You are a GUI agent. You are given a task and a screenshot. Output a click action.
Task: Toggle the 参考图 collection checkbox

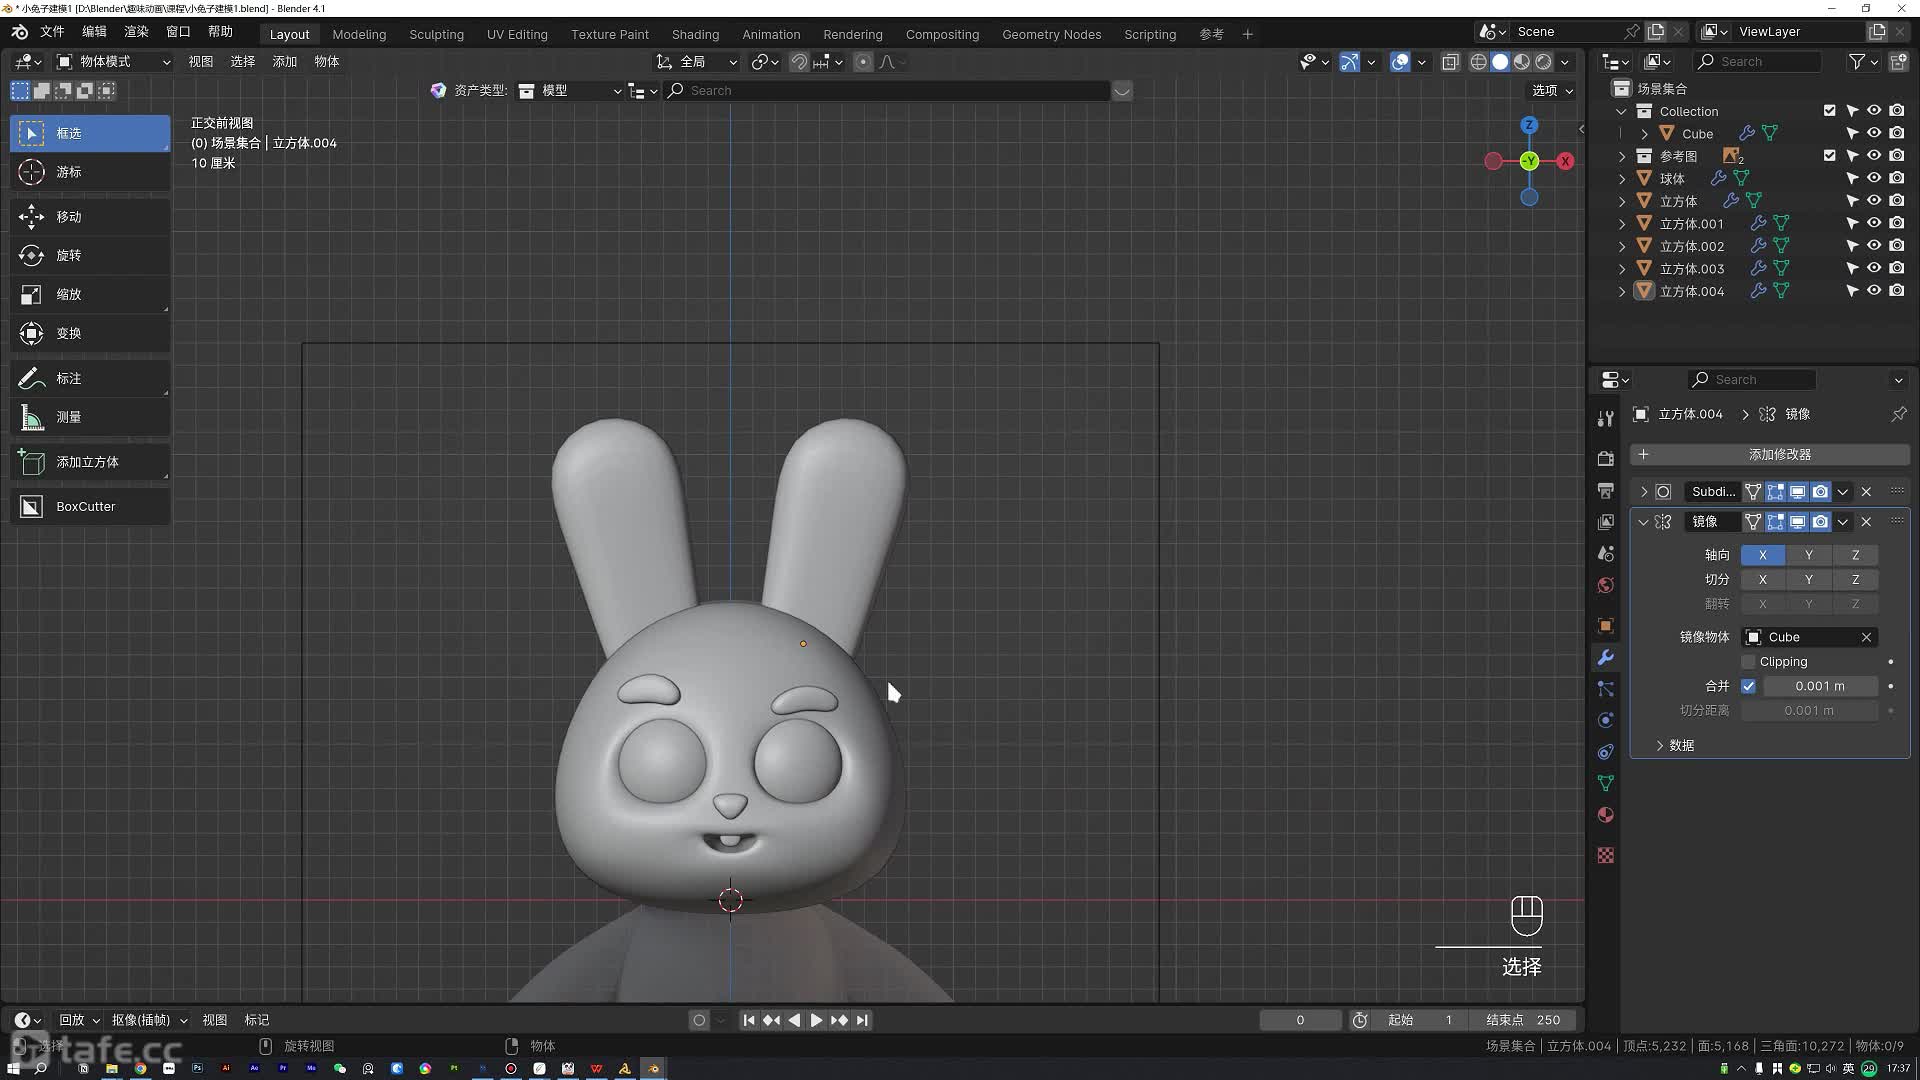1829,156
